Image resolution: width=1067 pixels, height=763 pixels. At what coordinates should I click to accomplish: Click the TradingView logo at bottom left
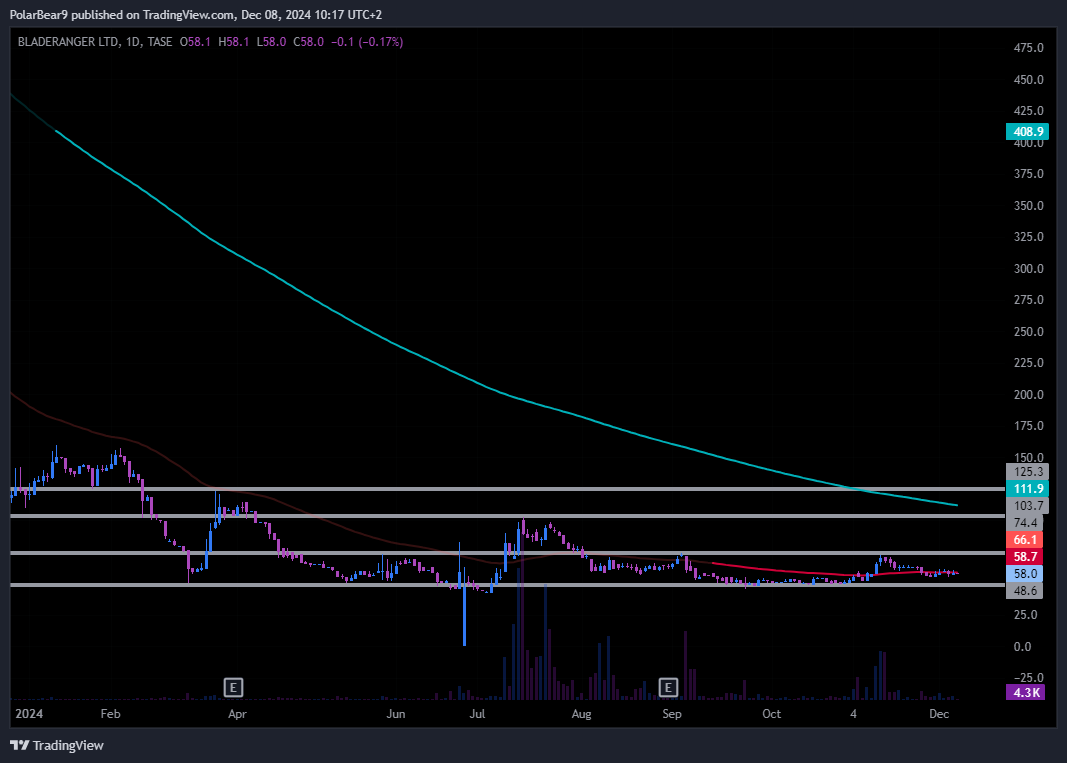click(x=57, y=745)
